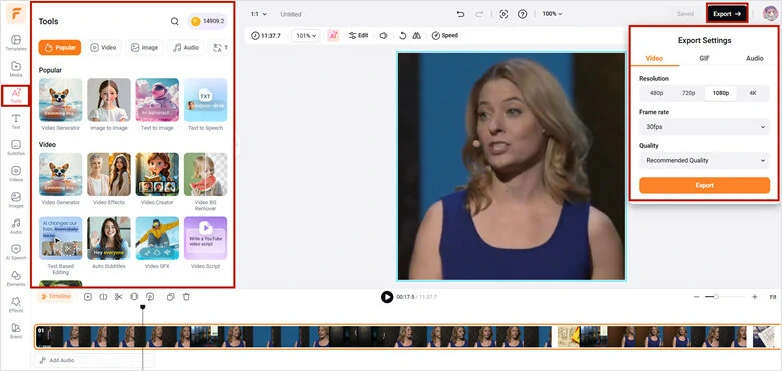Click the trash delete icon in timeline toolbar
The width and height of the screenshot is (782, 371).
click(186, 297)
